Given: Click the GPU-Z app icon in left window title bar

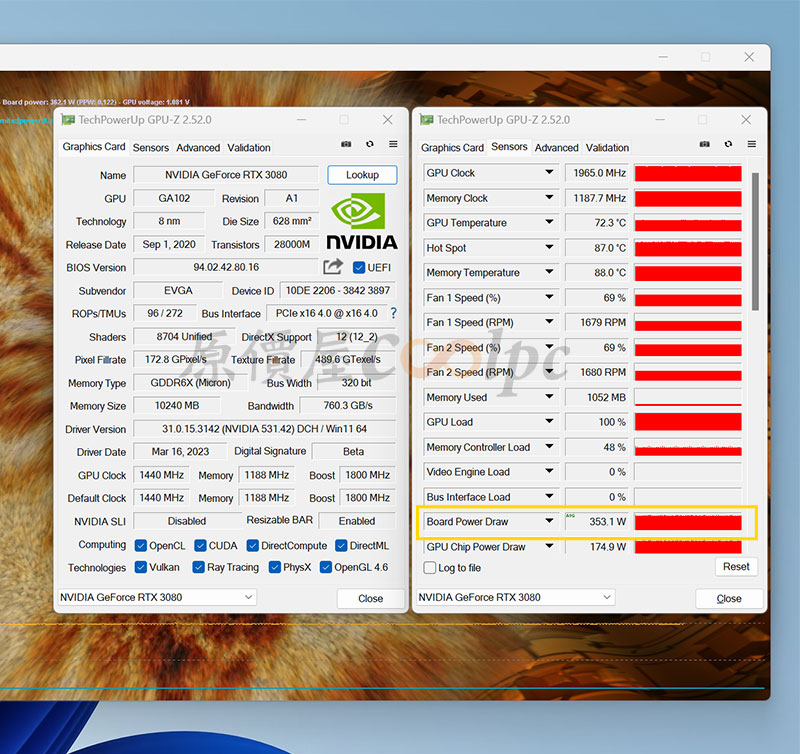Looking at the screenshot, I should (x=68, y=120).
